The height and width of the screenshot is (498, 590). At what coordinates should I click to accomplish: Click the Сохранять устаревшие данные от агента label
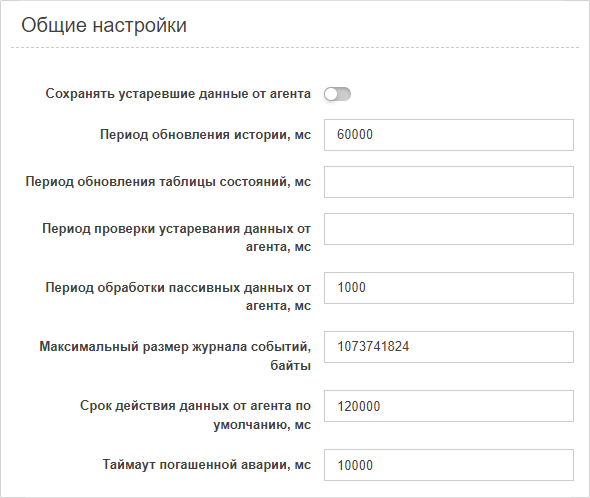click(178, 94)
